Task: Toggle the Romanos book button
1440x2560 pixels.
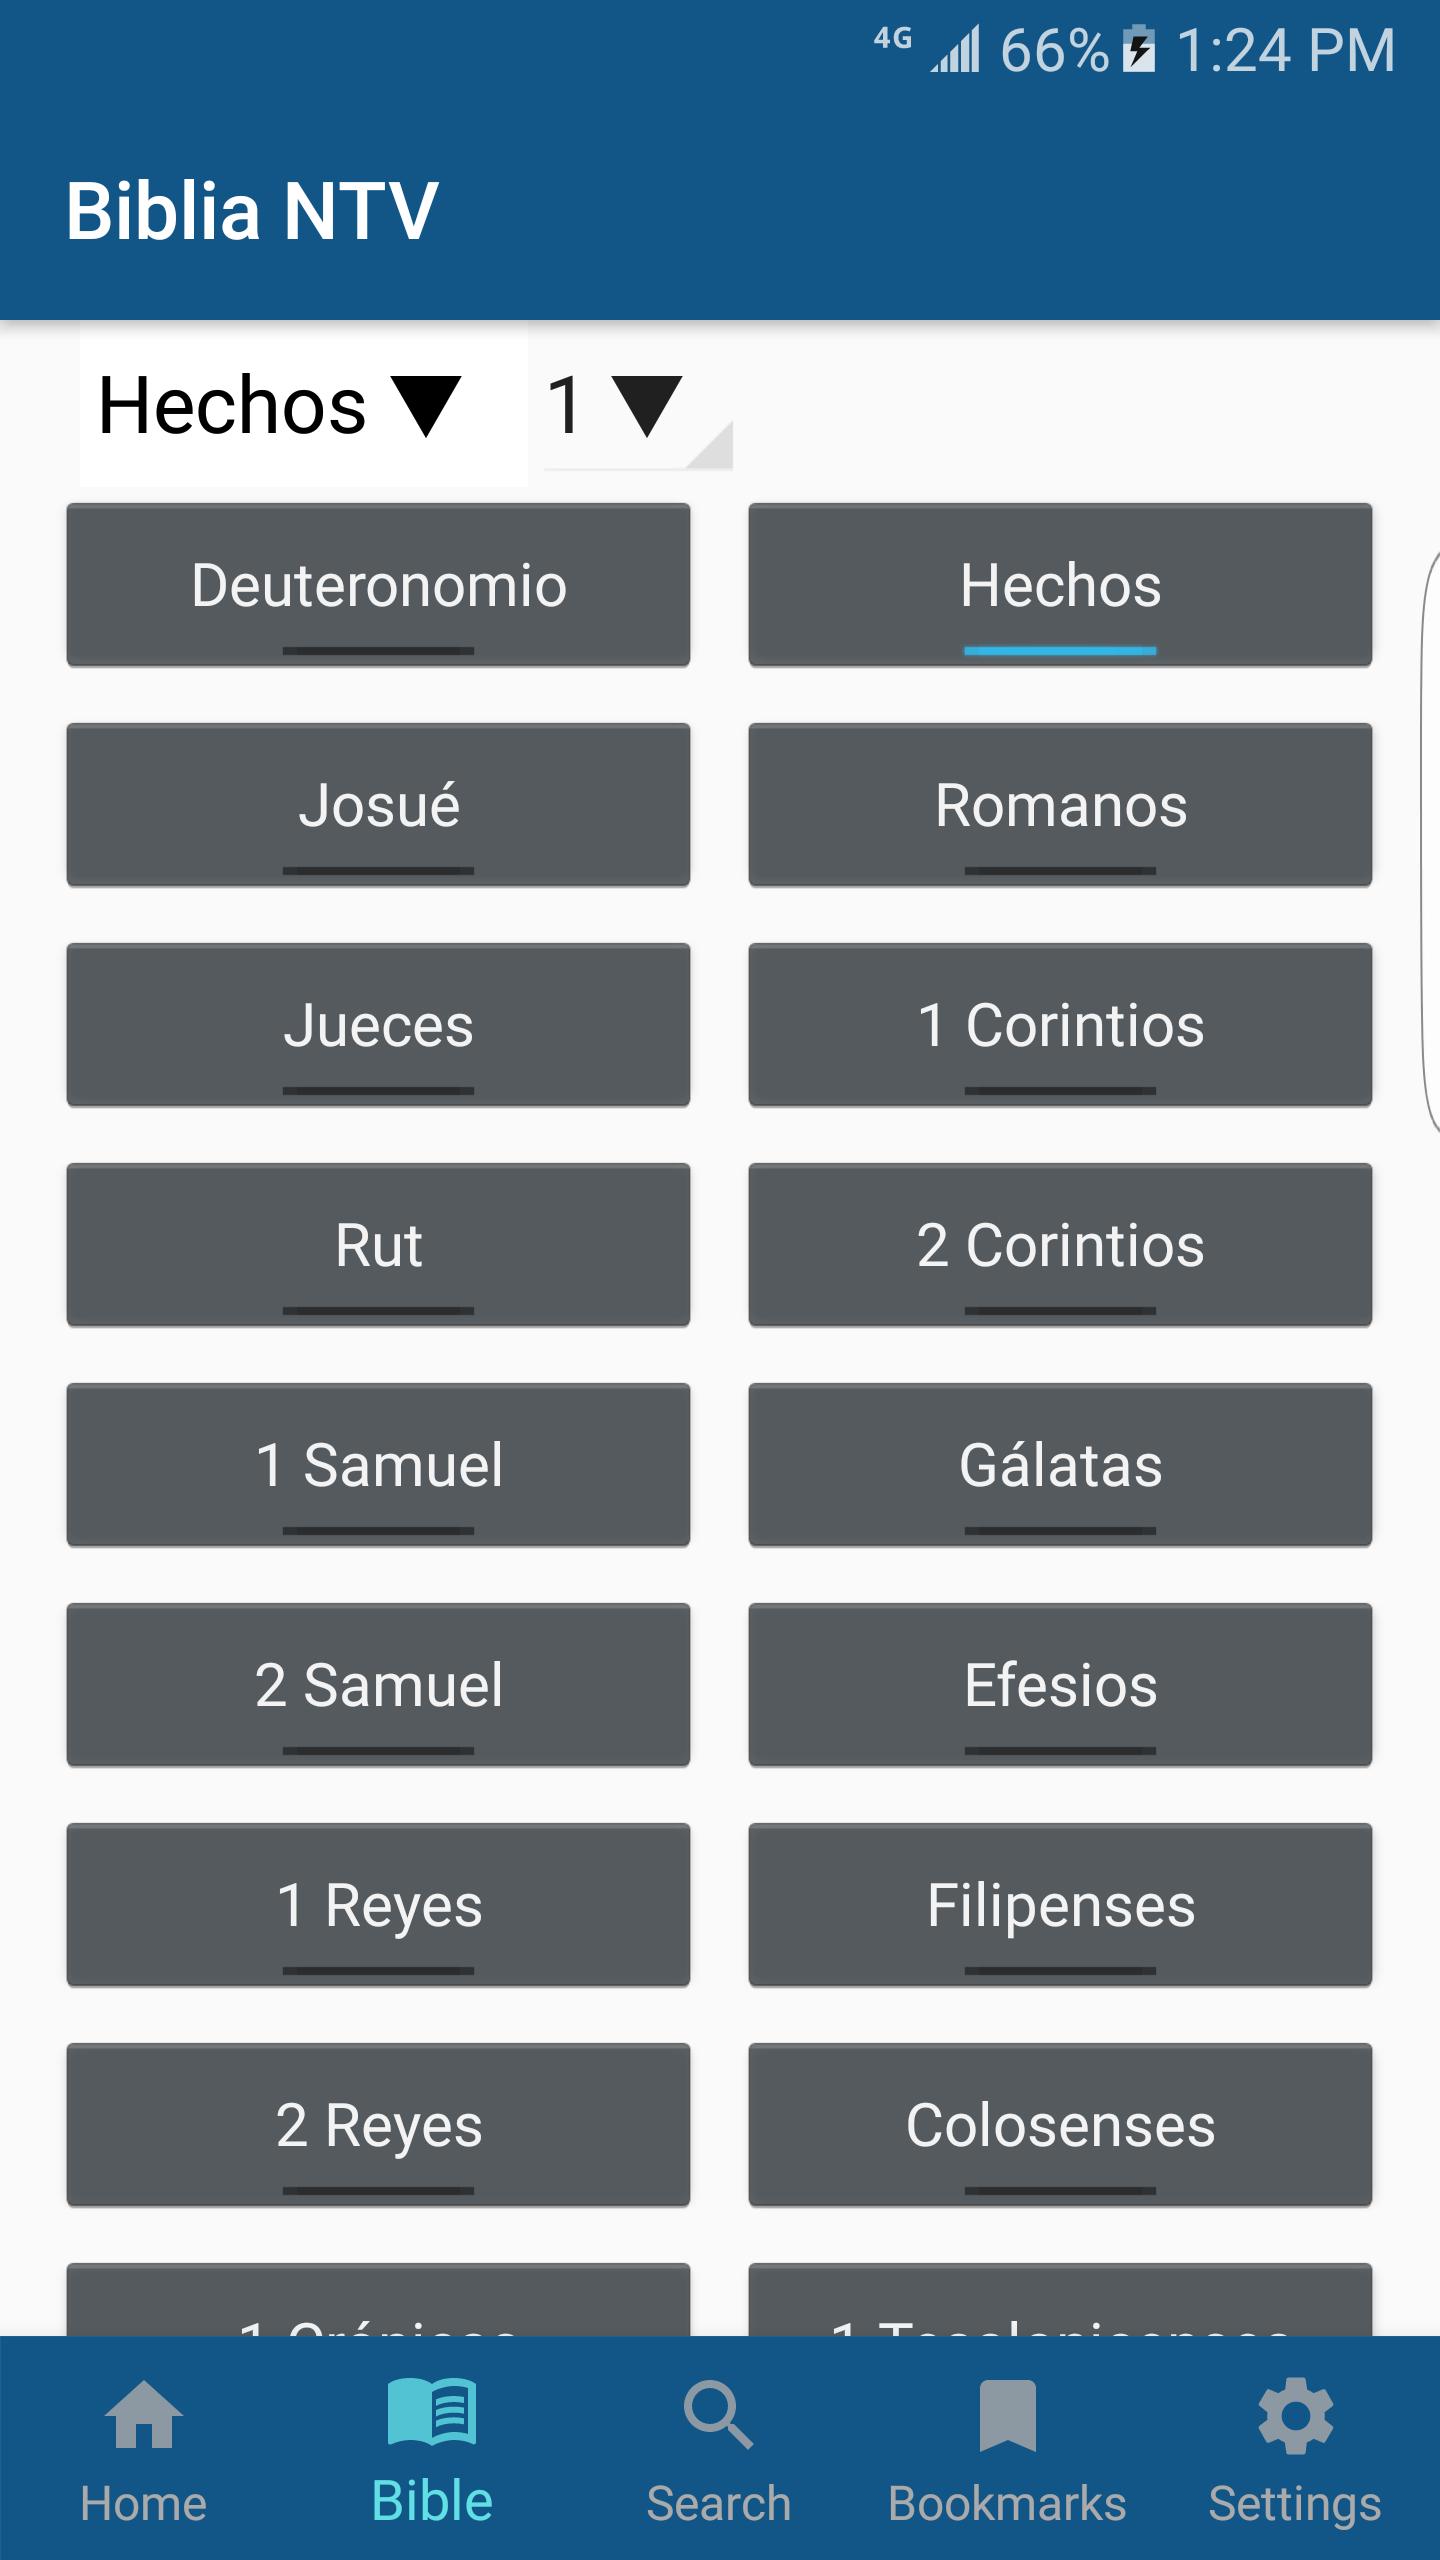Action: coord(1060,805)
